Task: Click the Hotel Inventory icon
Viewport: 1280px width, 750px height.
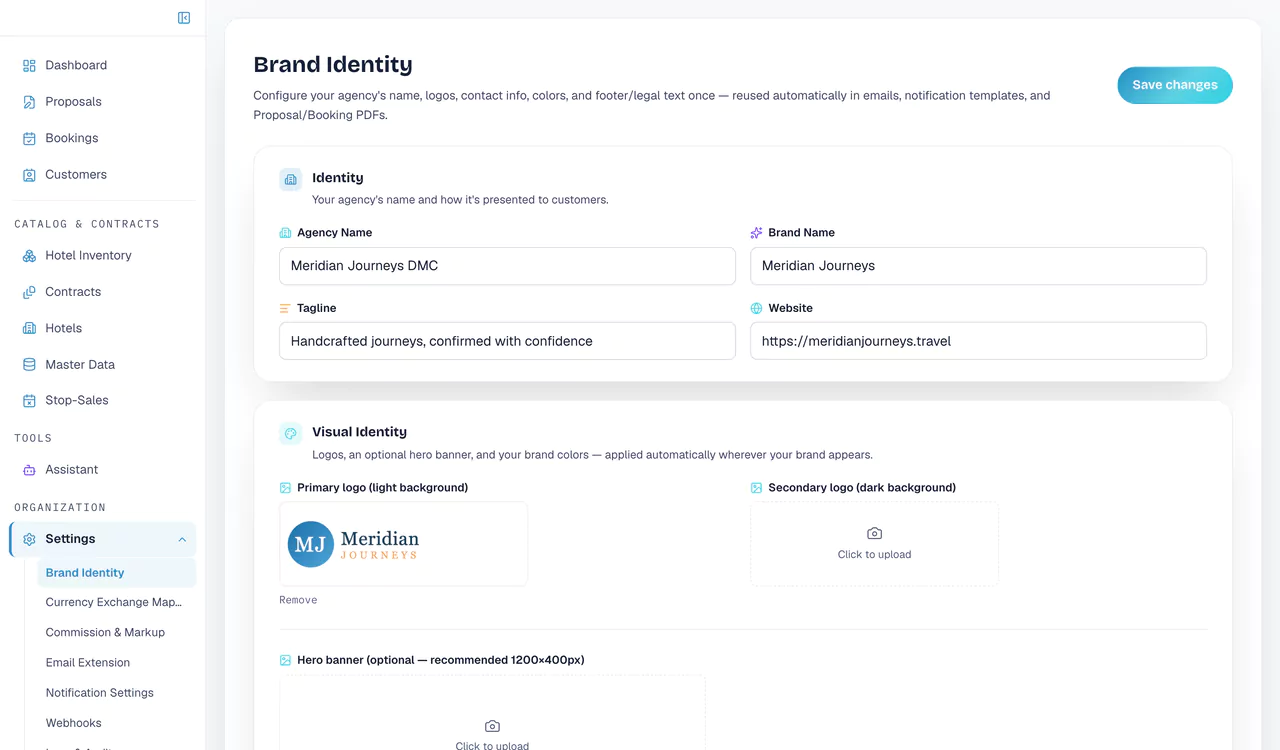Action: coord(29,256)
